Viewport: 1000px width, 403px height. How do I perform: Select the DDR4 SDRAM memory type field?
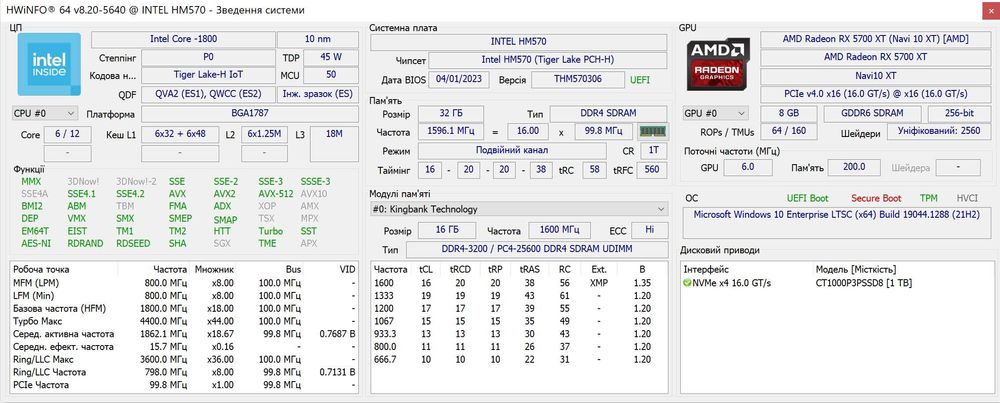click(x=608, y=114)
